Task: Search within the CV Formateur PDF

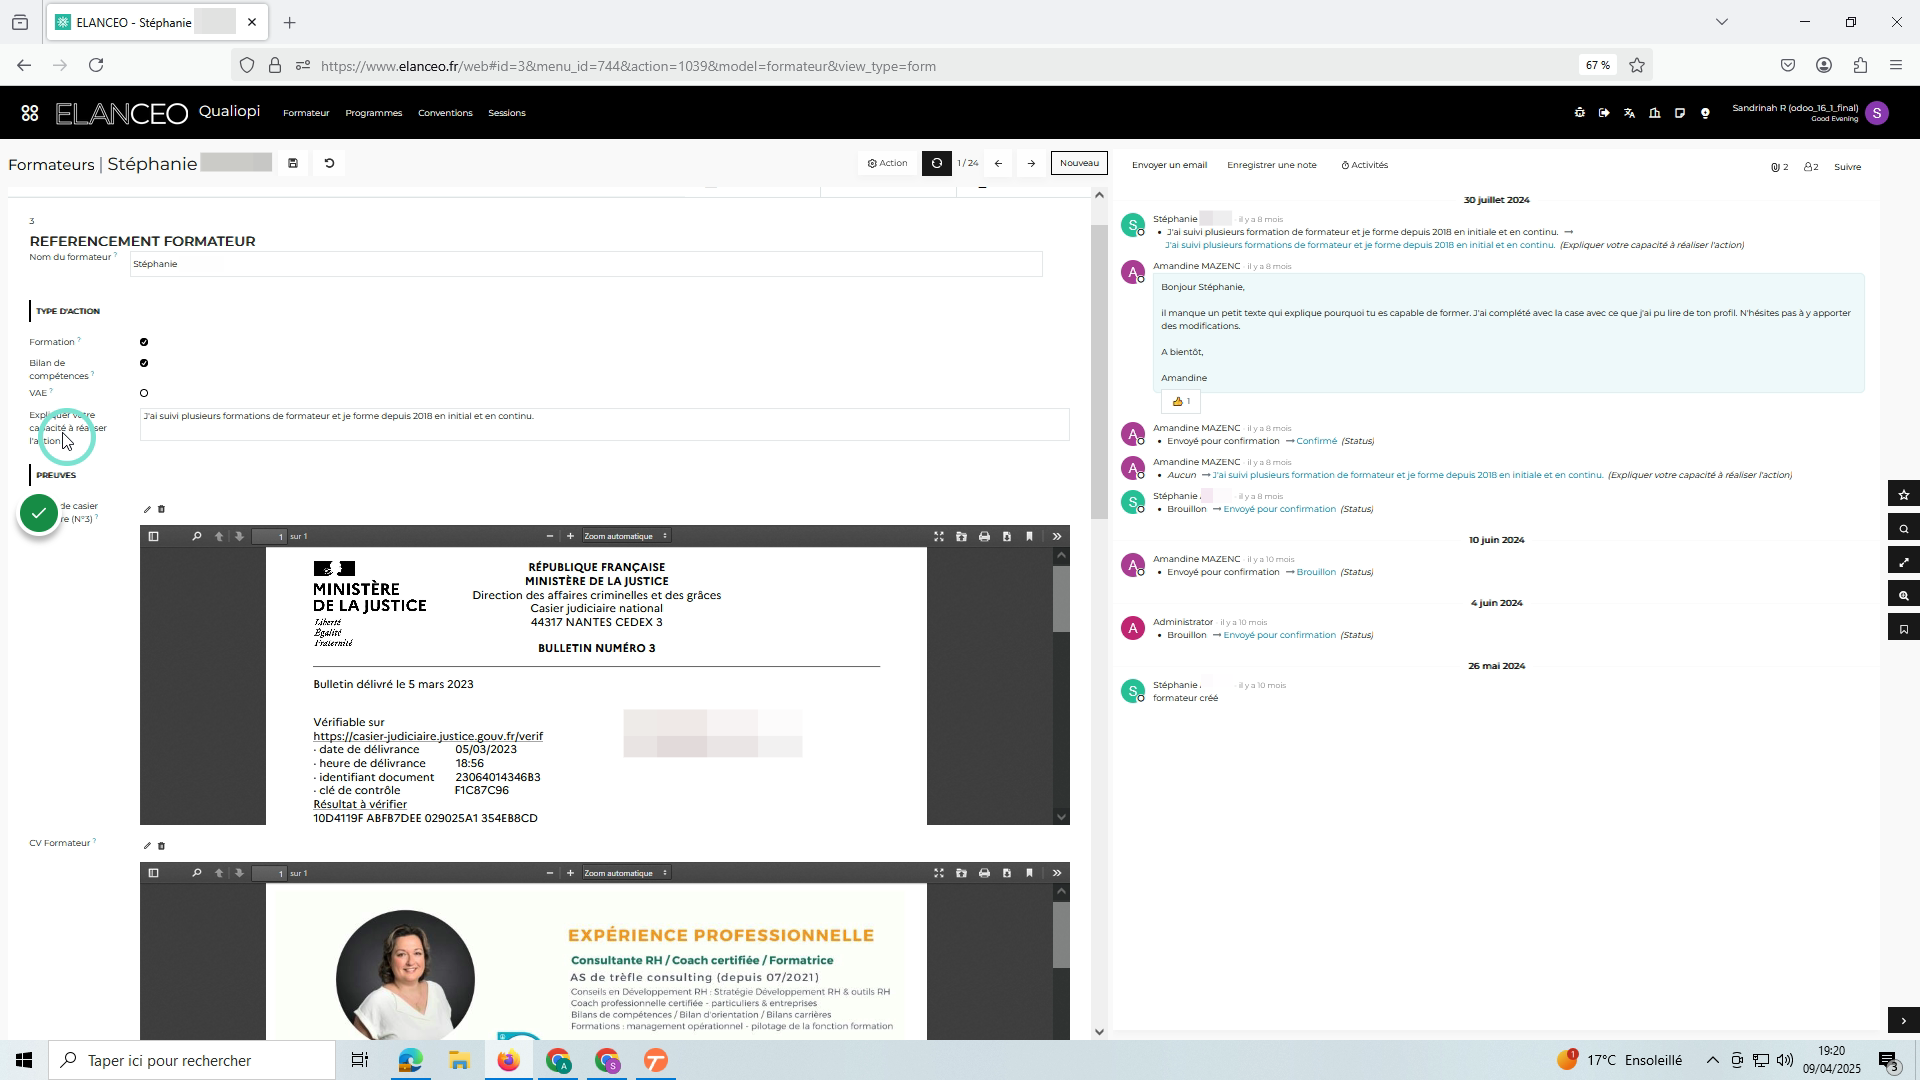Action: point(196,873)
